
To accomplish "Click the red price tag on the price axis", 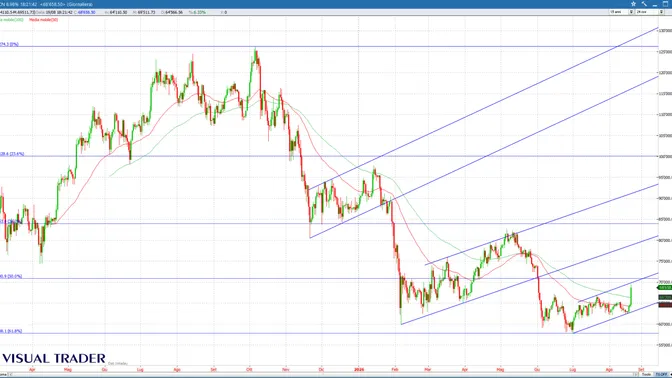I will coord(665,305).
